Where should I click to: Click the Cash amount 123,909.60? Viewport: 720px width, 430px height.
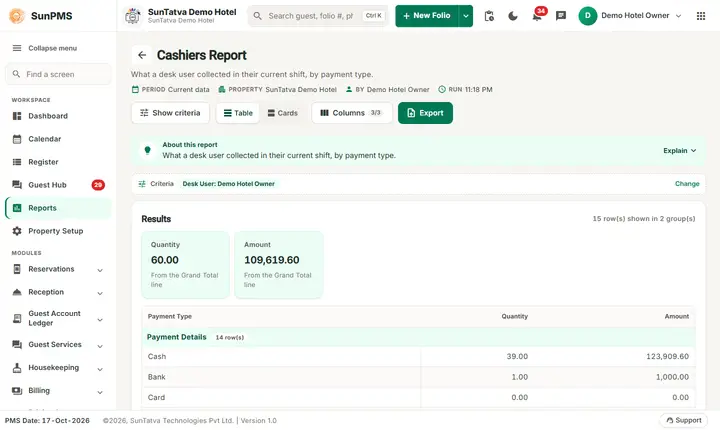667,356
